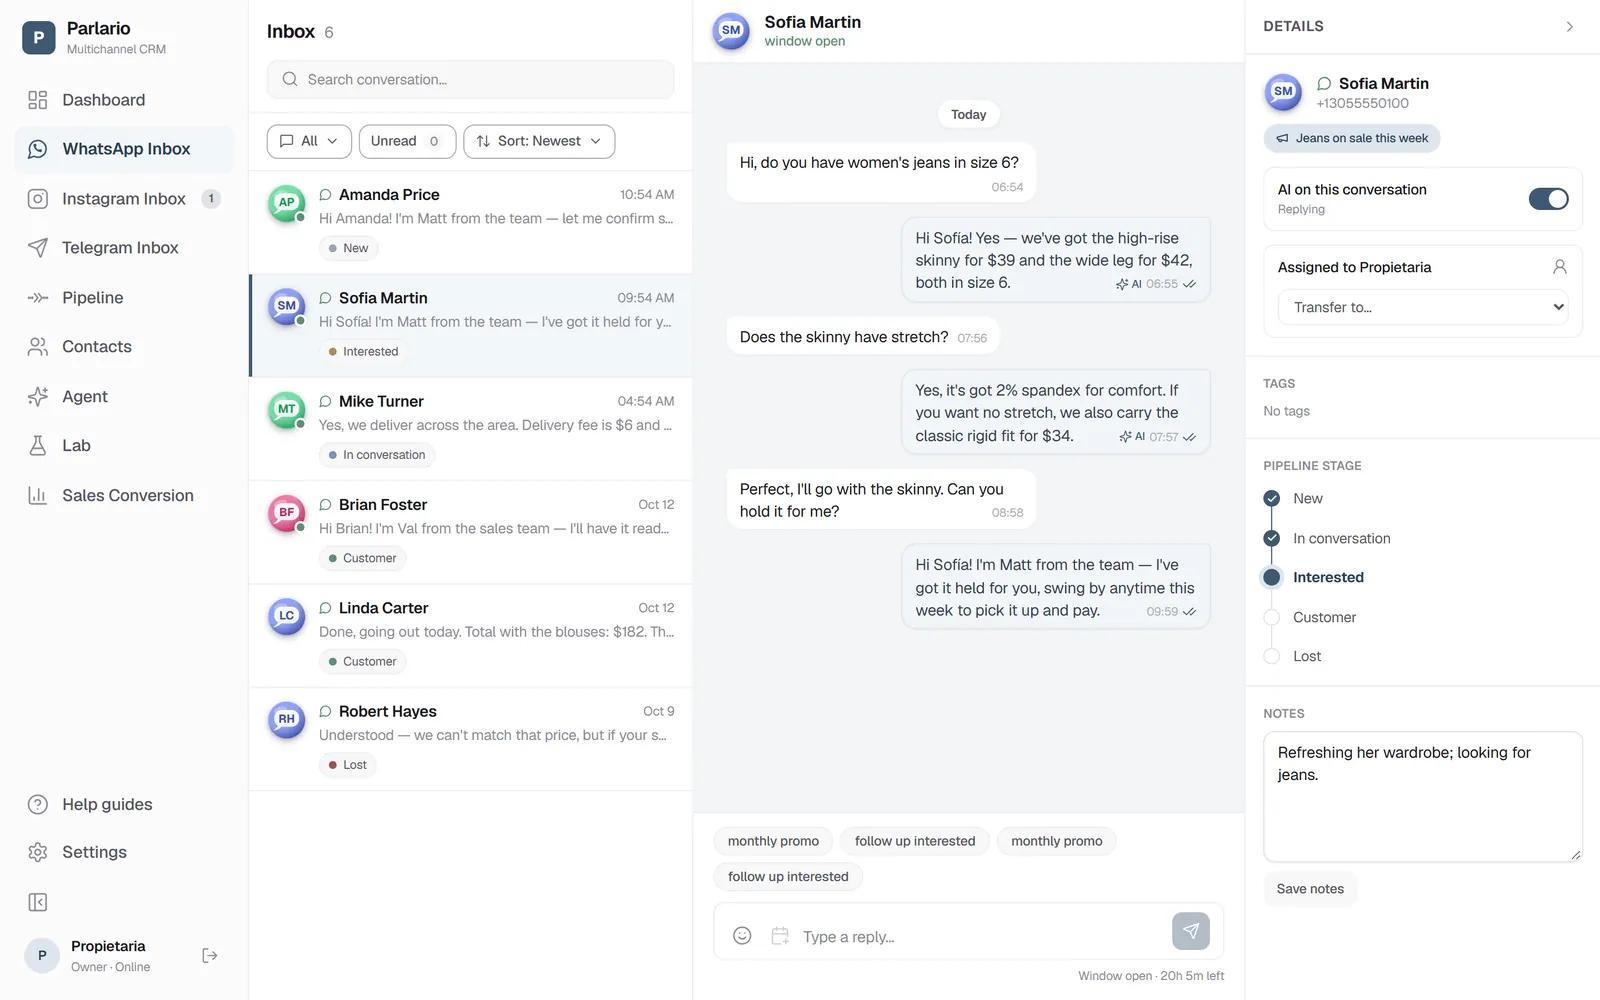The height and width of the screenshot is (1000, 1600).
Task: Click the Instagram Inbox unread badge
Action: pos(211,199)
